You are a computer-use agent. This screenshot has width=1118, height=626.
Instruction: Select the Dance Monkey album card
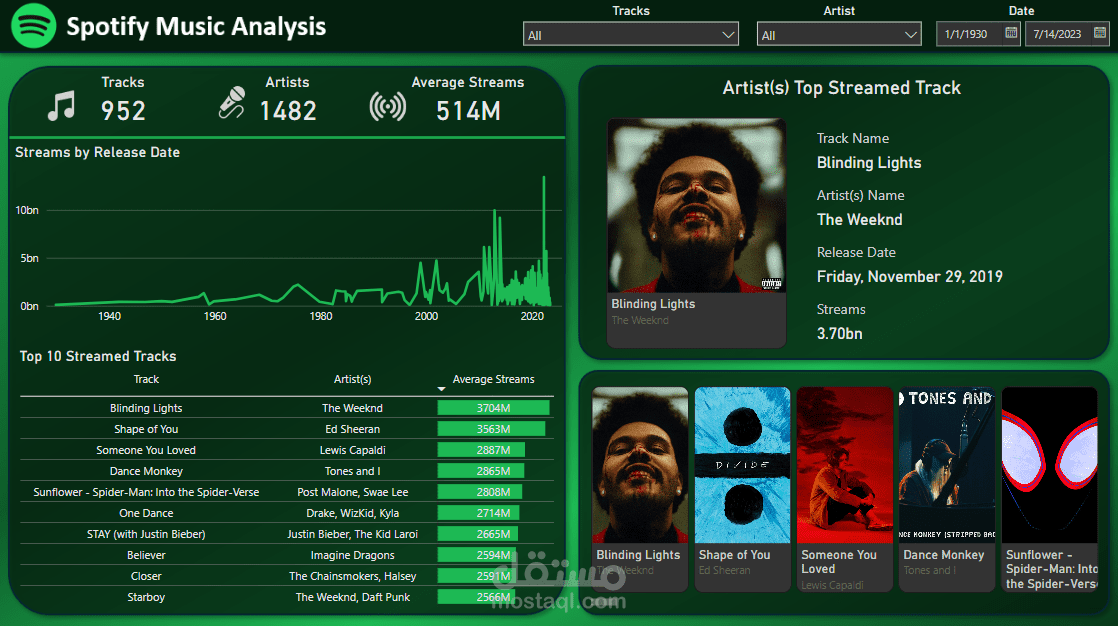click(947, 489)
